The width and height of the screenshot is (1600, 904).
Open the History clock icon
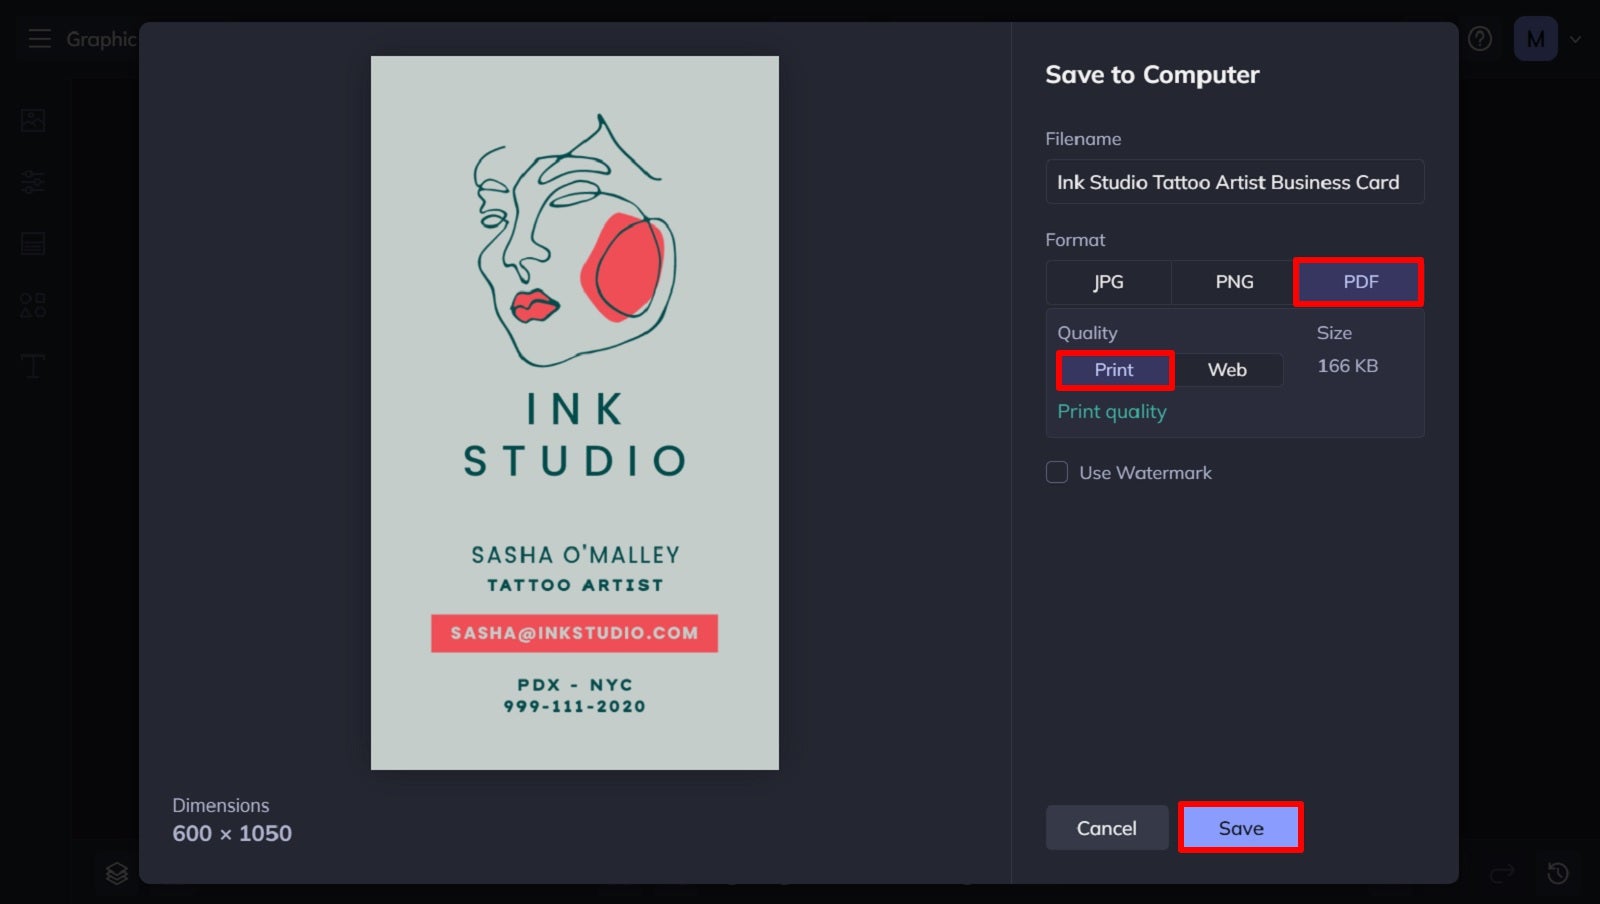tap(1557, 873)
